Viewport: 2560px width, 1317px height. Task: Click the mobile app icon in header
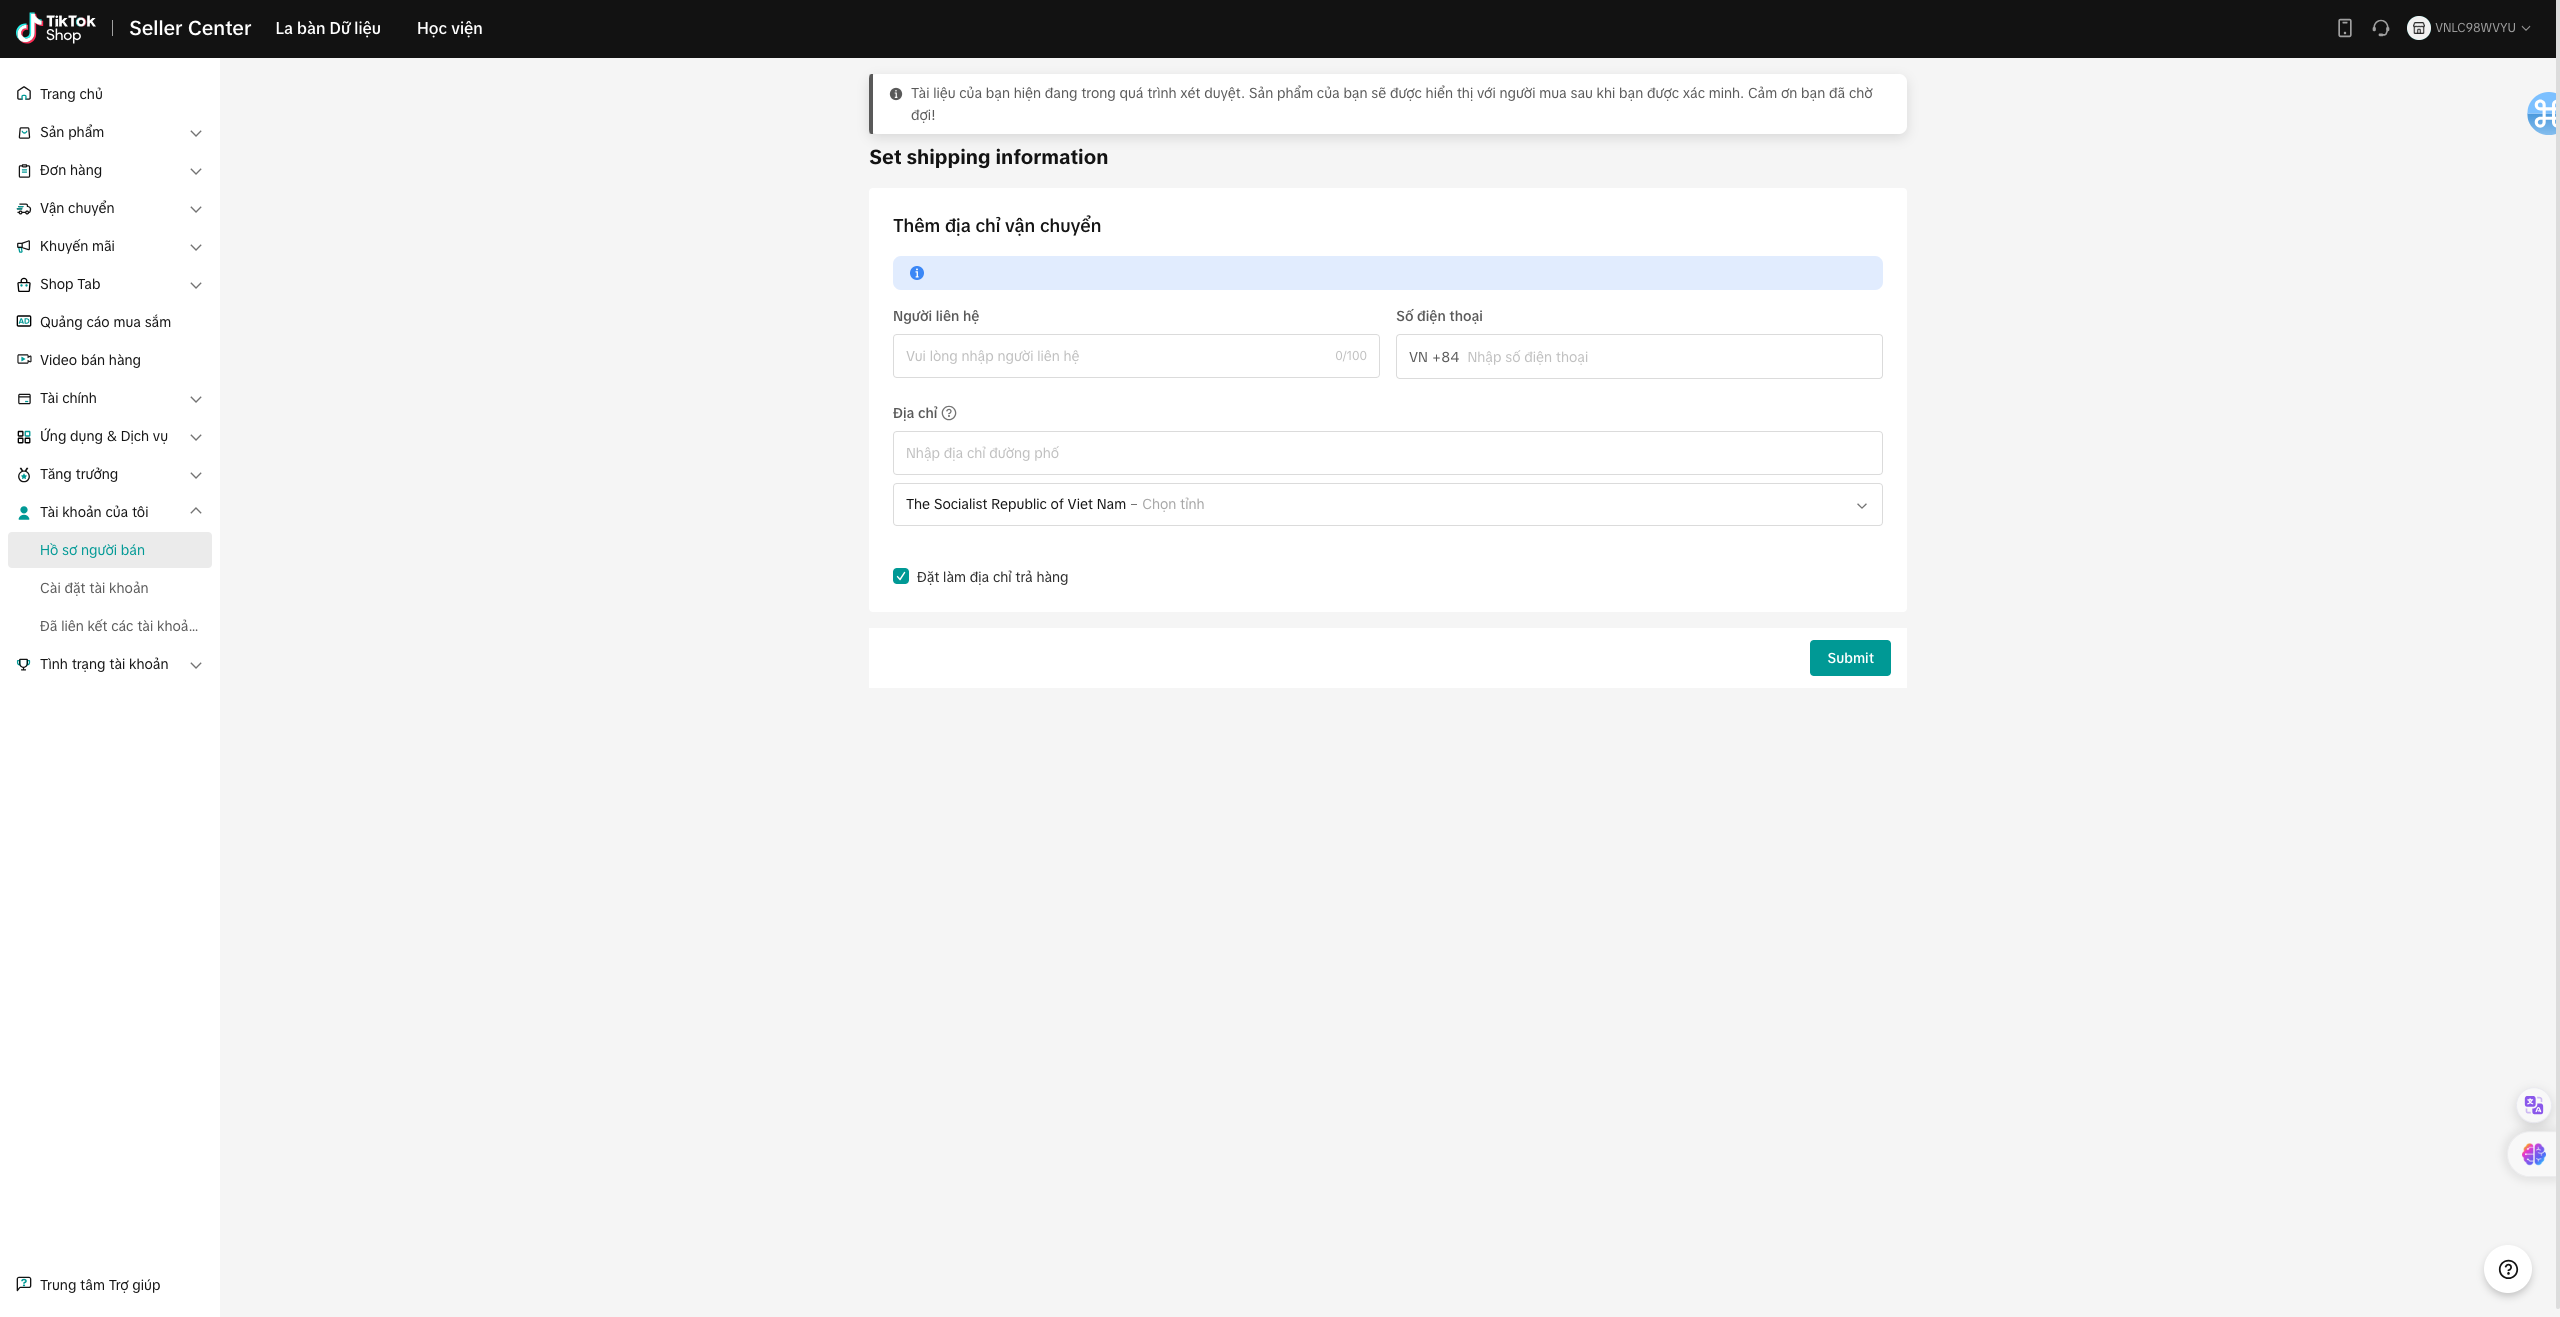2344,28
